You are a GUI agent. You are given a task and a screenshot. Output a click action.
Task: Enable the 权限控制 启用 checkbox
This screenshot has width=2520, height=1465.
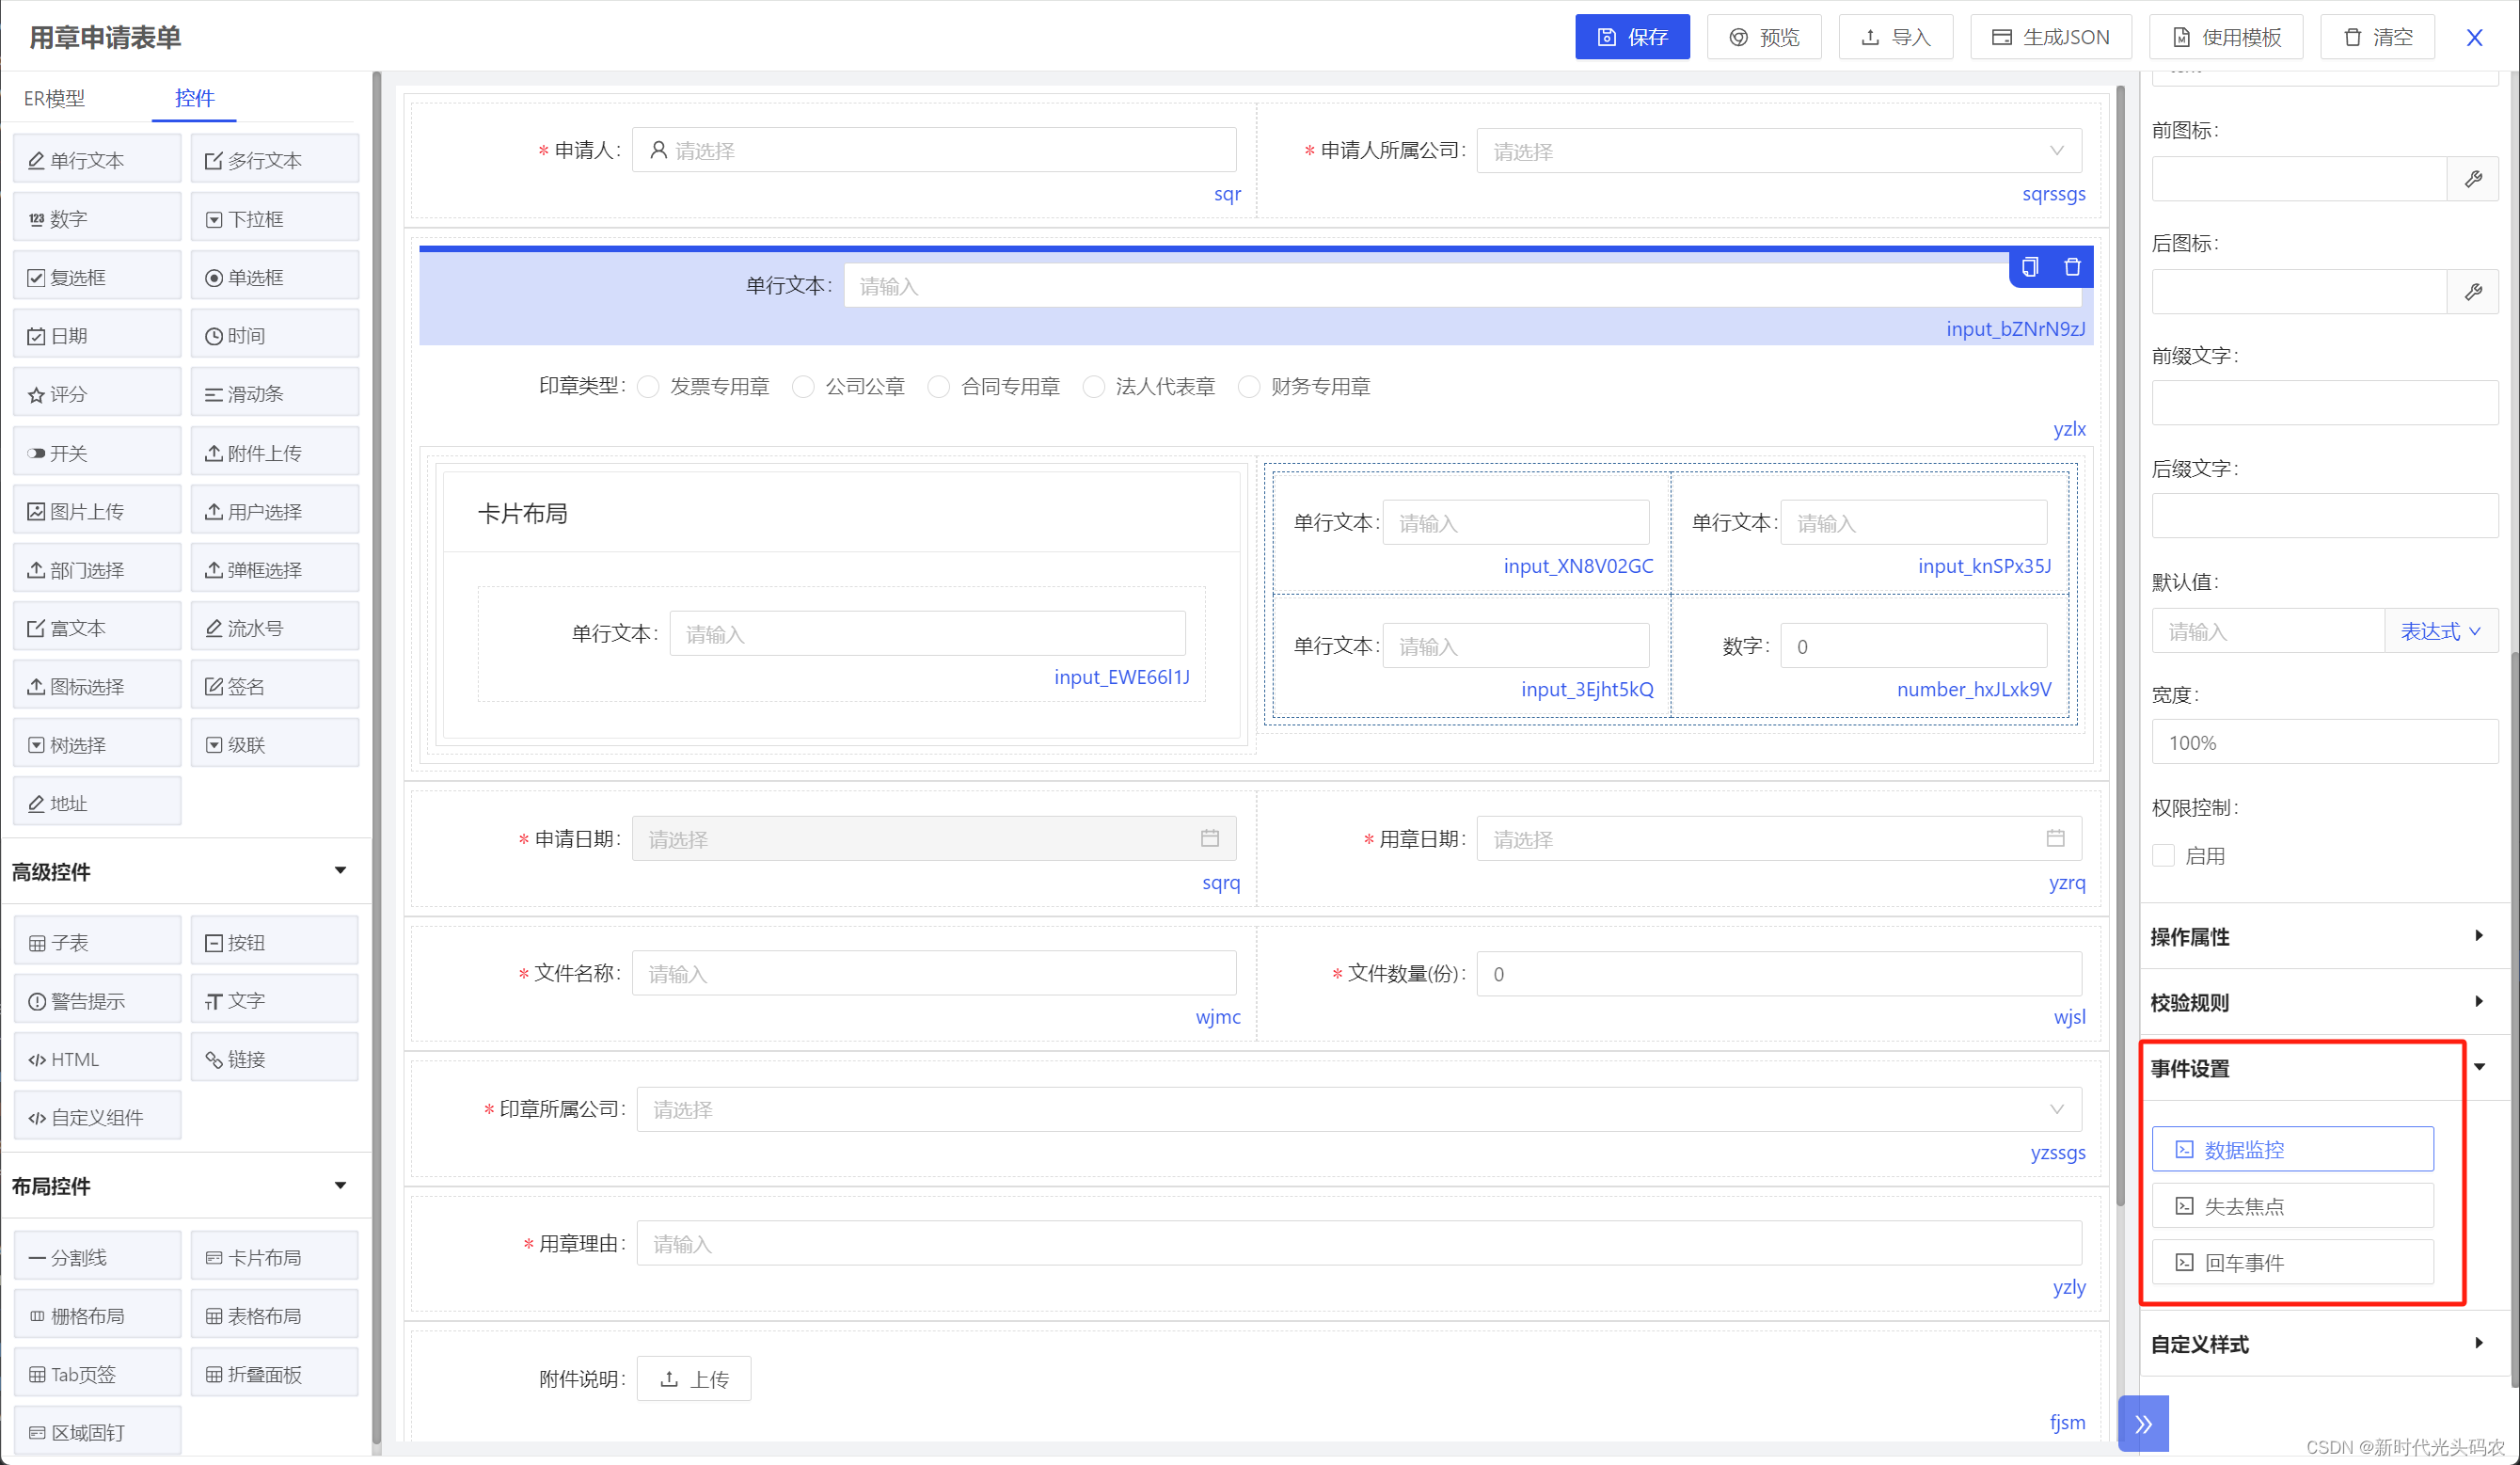[x=2163, y=855]
